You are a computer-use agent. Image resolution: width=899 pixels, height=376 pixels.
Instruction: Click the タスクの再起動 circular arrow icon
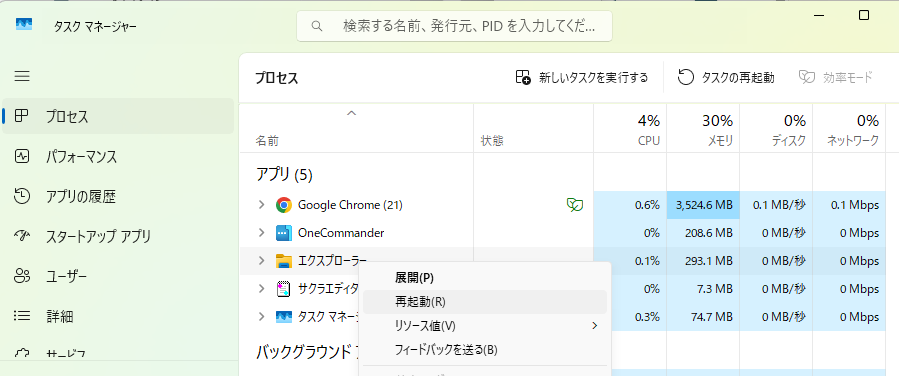[686, 77]
